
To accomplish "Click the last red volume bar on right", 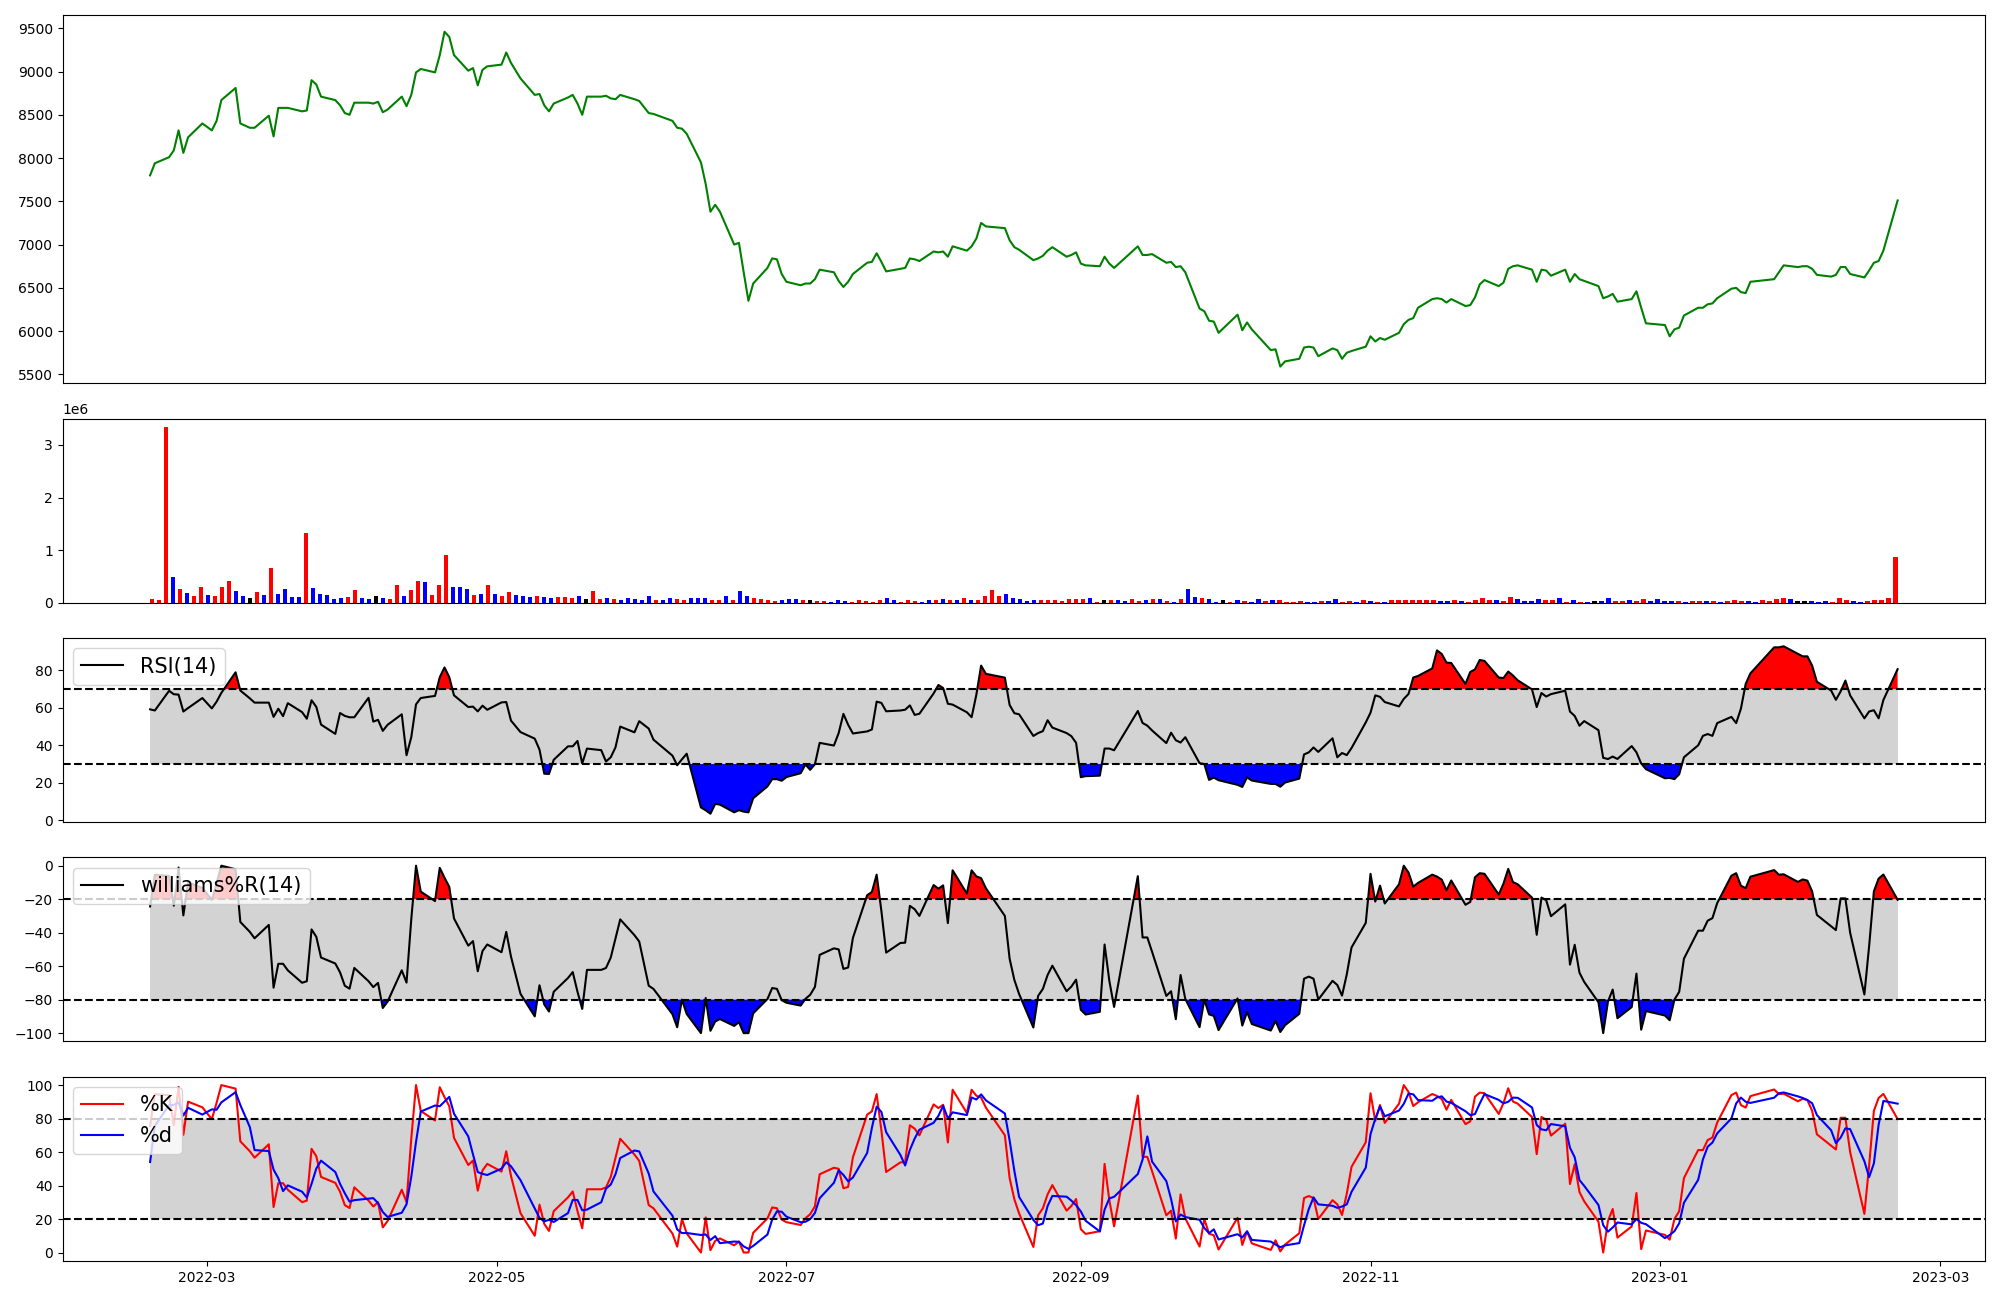I will coord(1895,580).
